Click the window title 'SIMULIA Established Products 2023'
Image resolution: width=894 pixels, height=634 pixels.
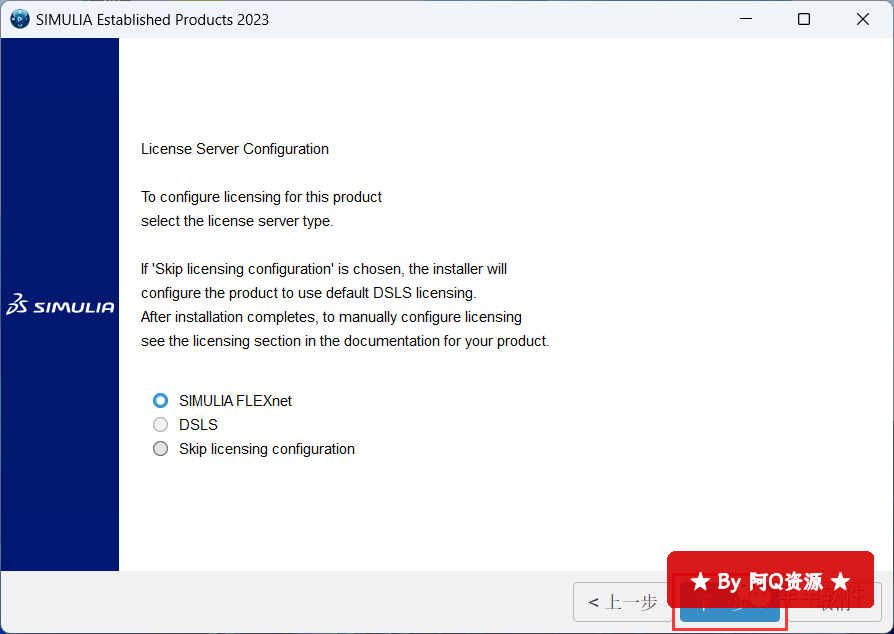tap(152, 19)
